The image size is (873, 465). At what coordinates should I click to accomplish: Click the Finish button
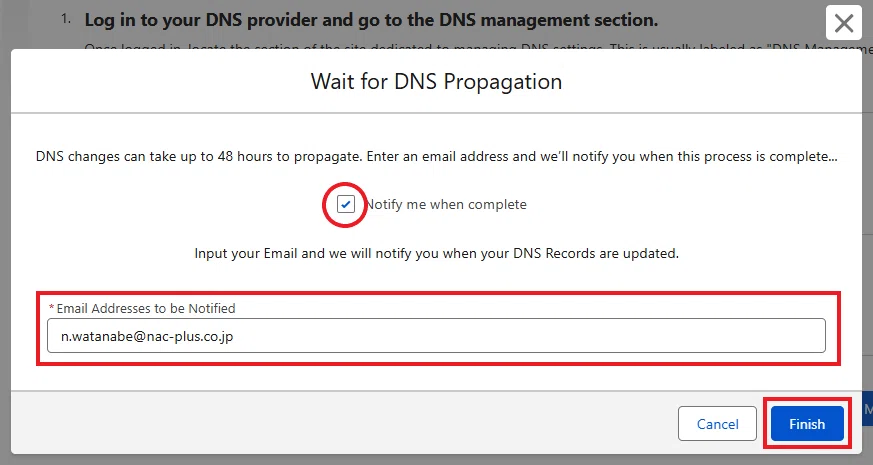coord(807,424)
